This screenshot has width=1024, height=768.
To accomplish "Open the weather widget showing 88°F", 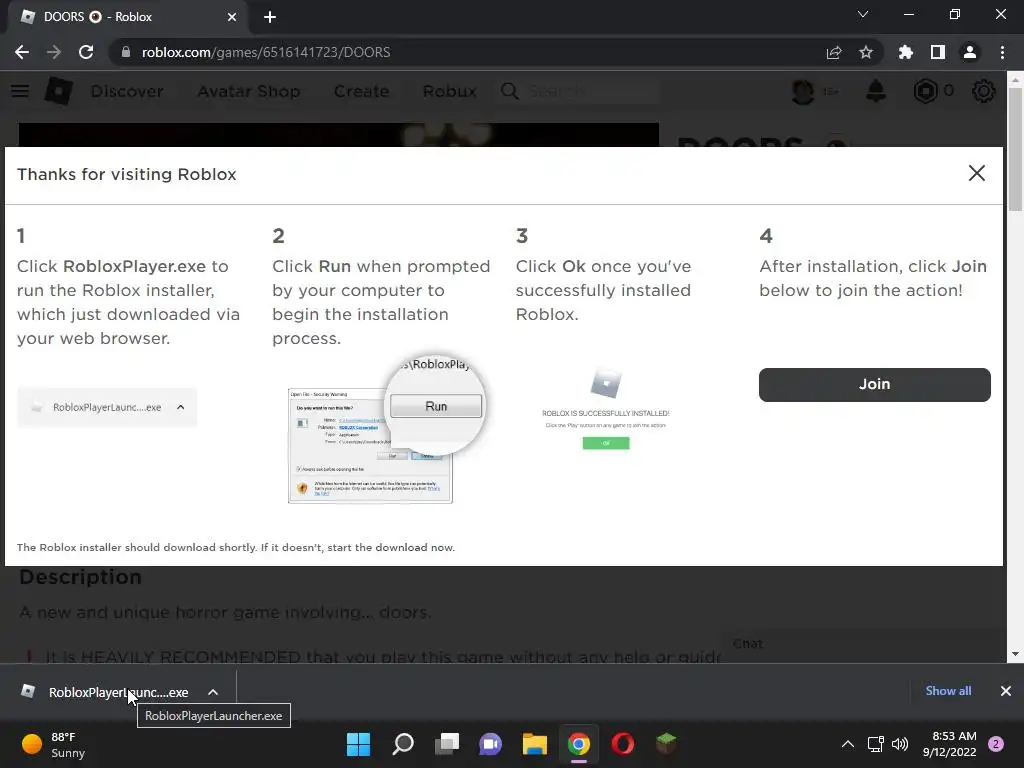I will pos(54,744).
